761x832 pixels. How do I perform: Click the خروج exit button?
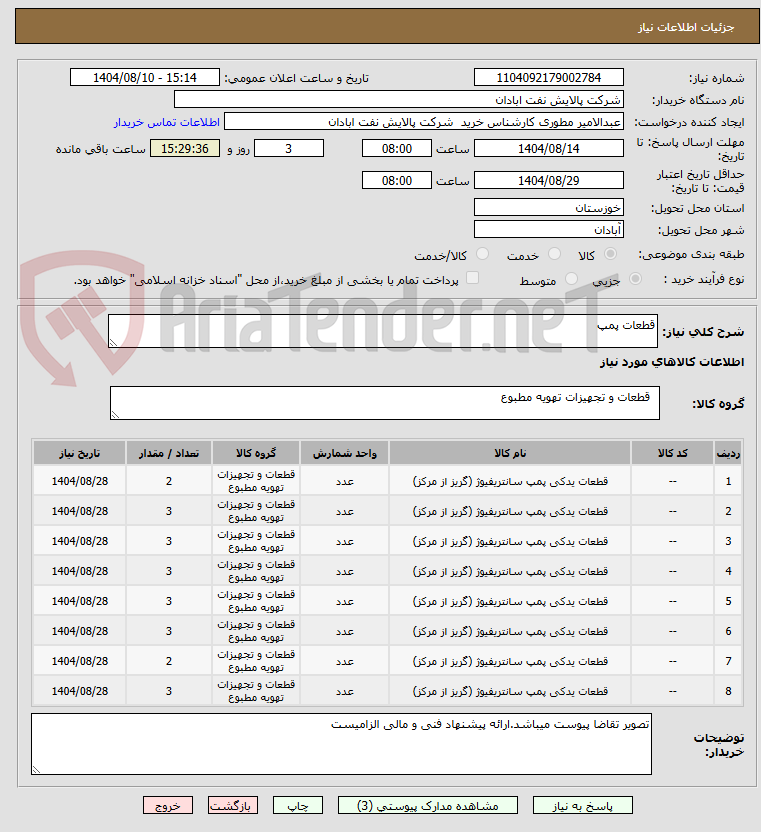[x=168, y=805]
